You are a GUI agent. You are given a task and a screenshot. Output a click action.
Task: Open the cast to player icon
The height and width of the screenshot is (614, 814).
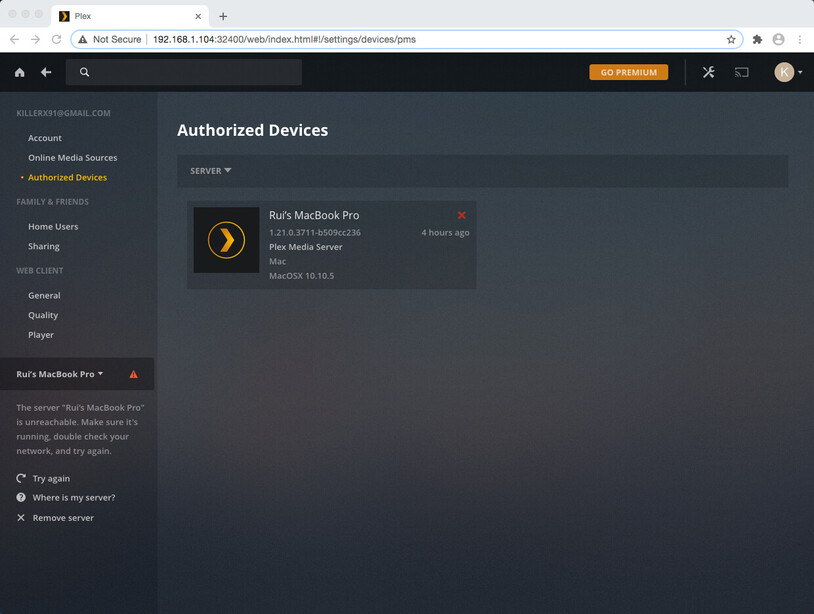pos(741,72)
